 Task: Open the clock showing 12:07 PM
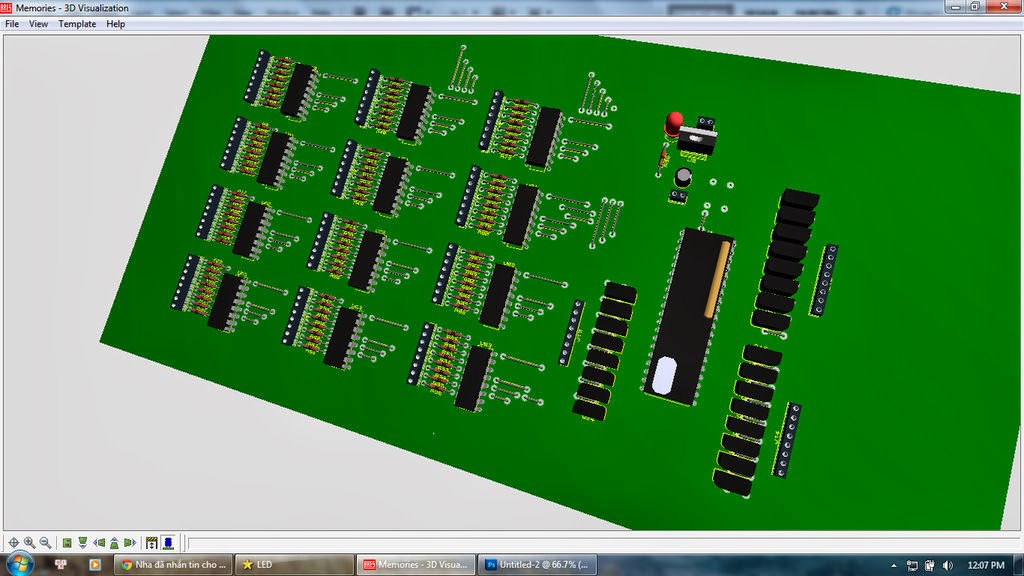tap(985, 566)
